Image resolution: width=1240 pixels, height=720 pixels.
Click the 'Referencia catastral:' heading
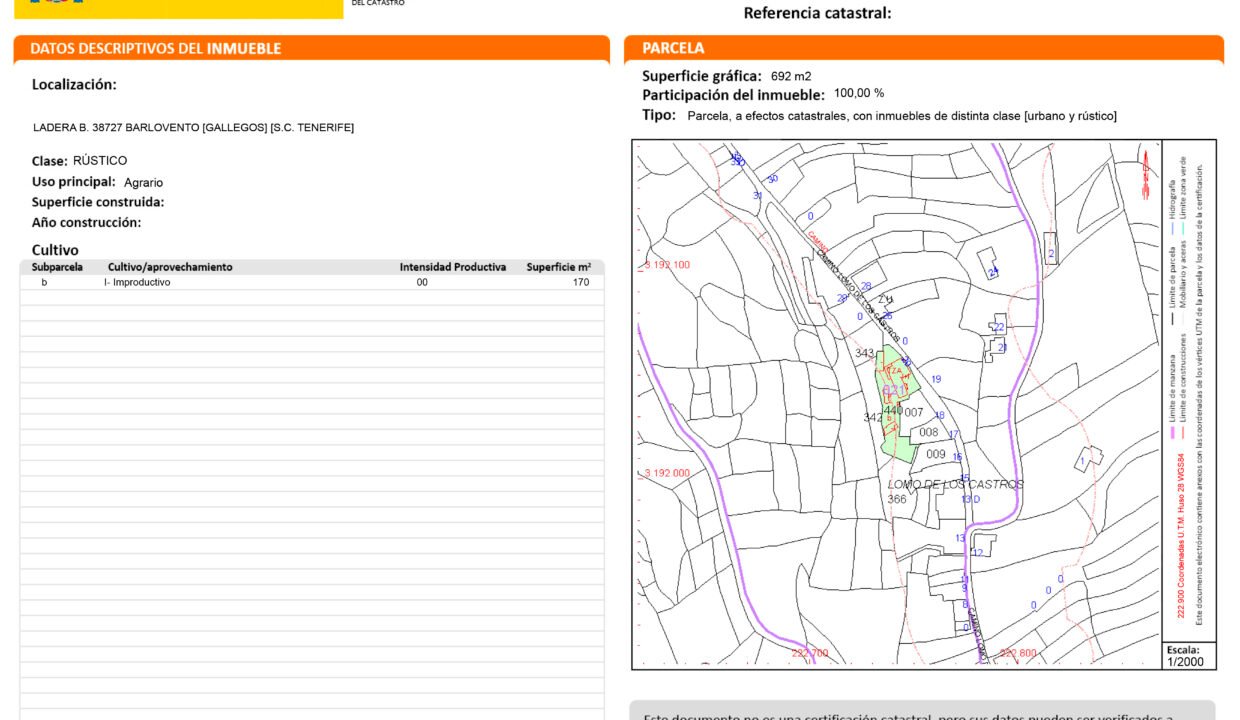pyautogui.click(x=817, y=13)
